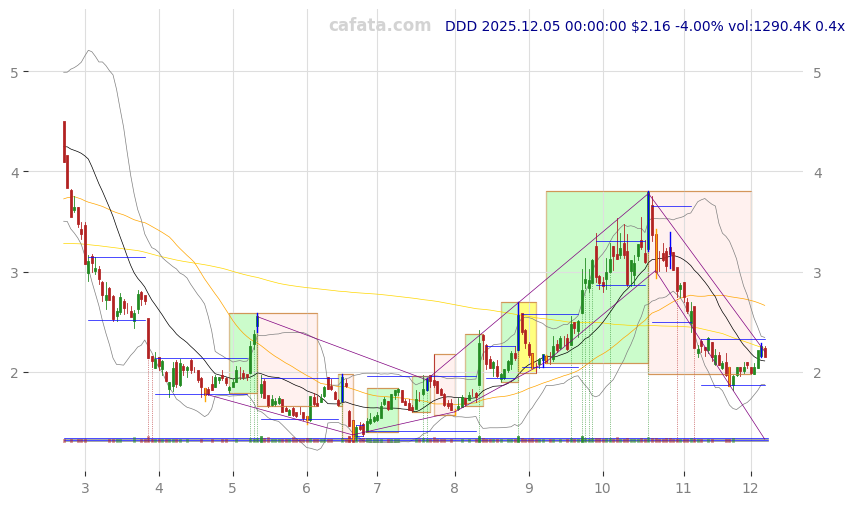Click the x-axis month label 12

coord(750,488)
